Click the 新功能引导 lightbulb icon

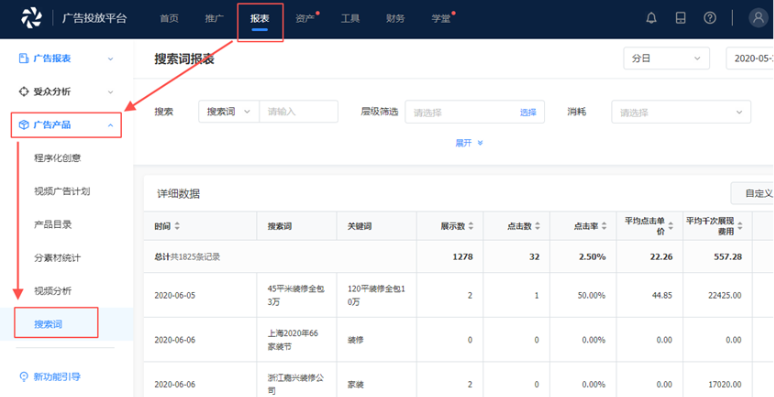[x=23, y=377]
